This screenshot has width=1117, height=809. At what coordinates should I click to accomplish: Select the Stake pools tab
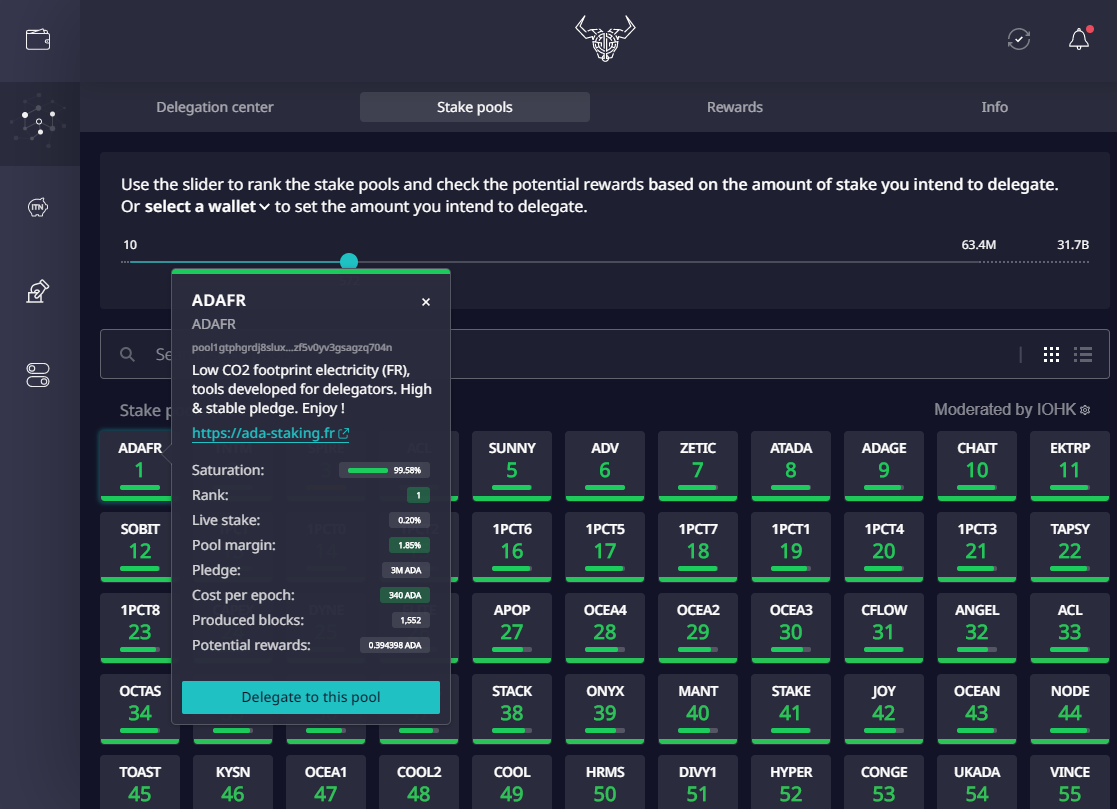click(474, 107)
